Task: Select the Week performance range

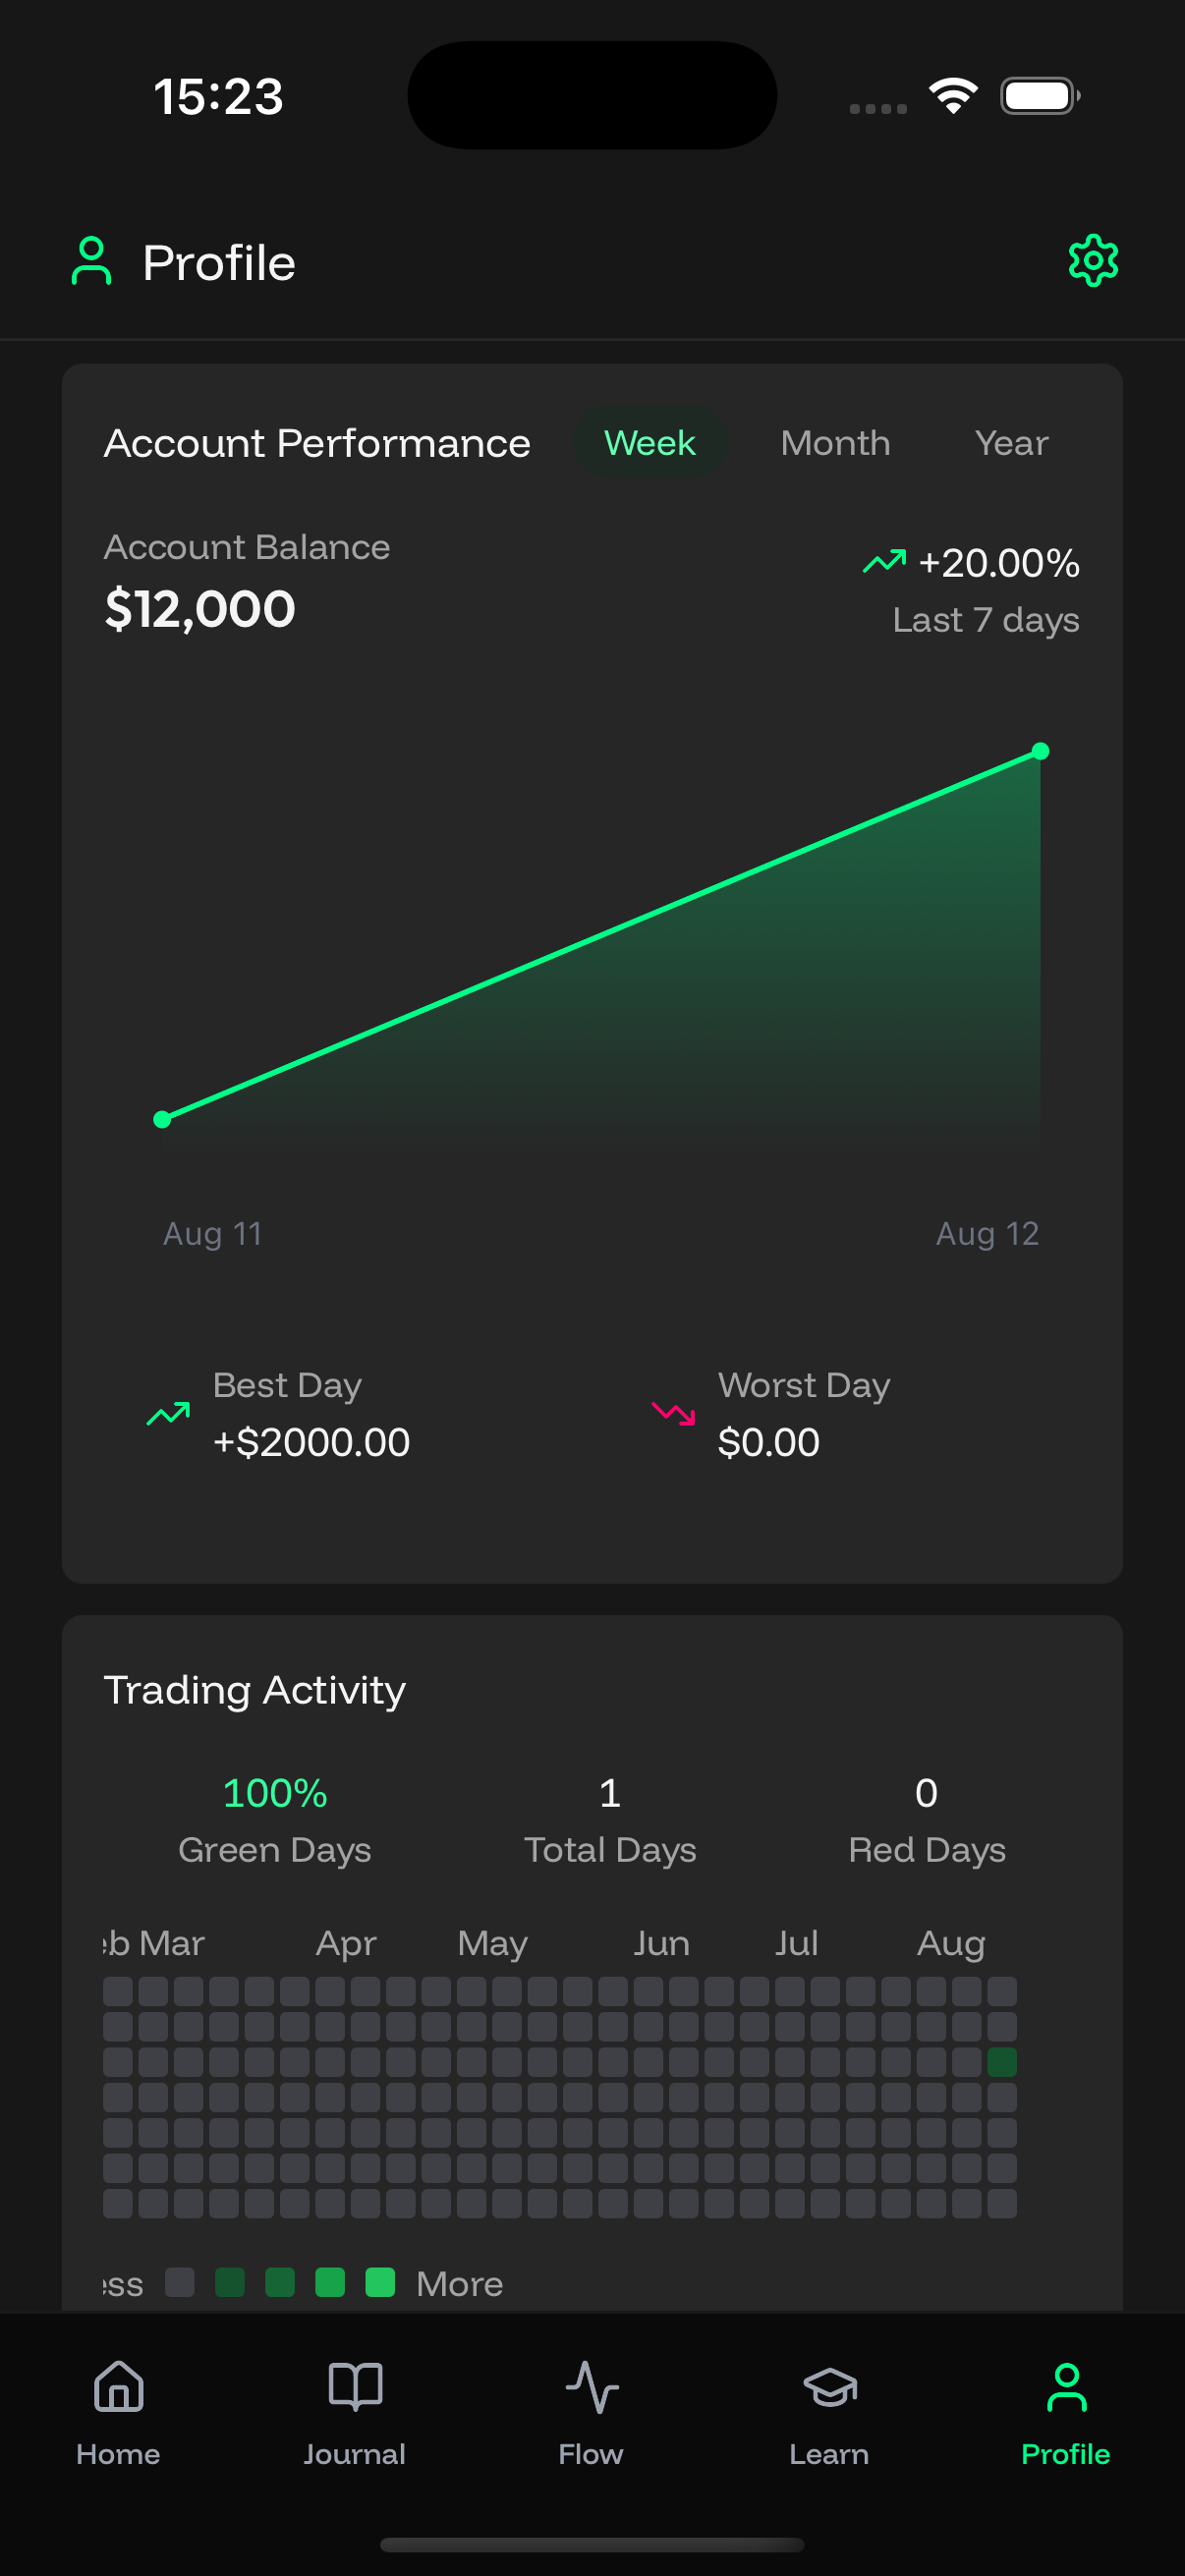Action: point(649,443)
